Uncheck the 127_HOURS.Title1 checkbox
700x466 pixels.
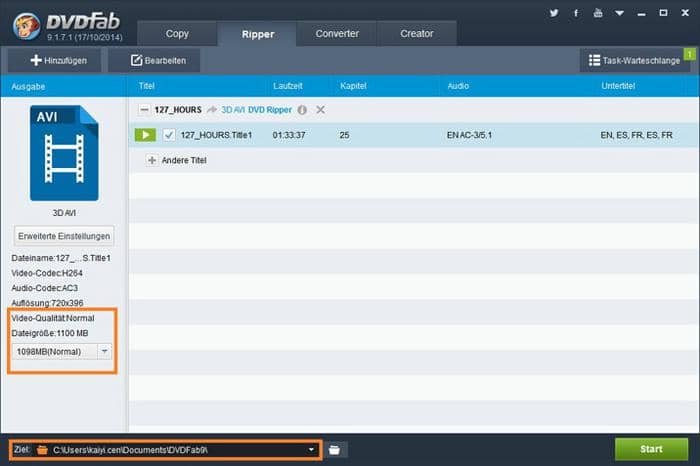click(x=169, y=135)
